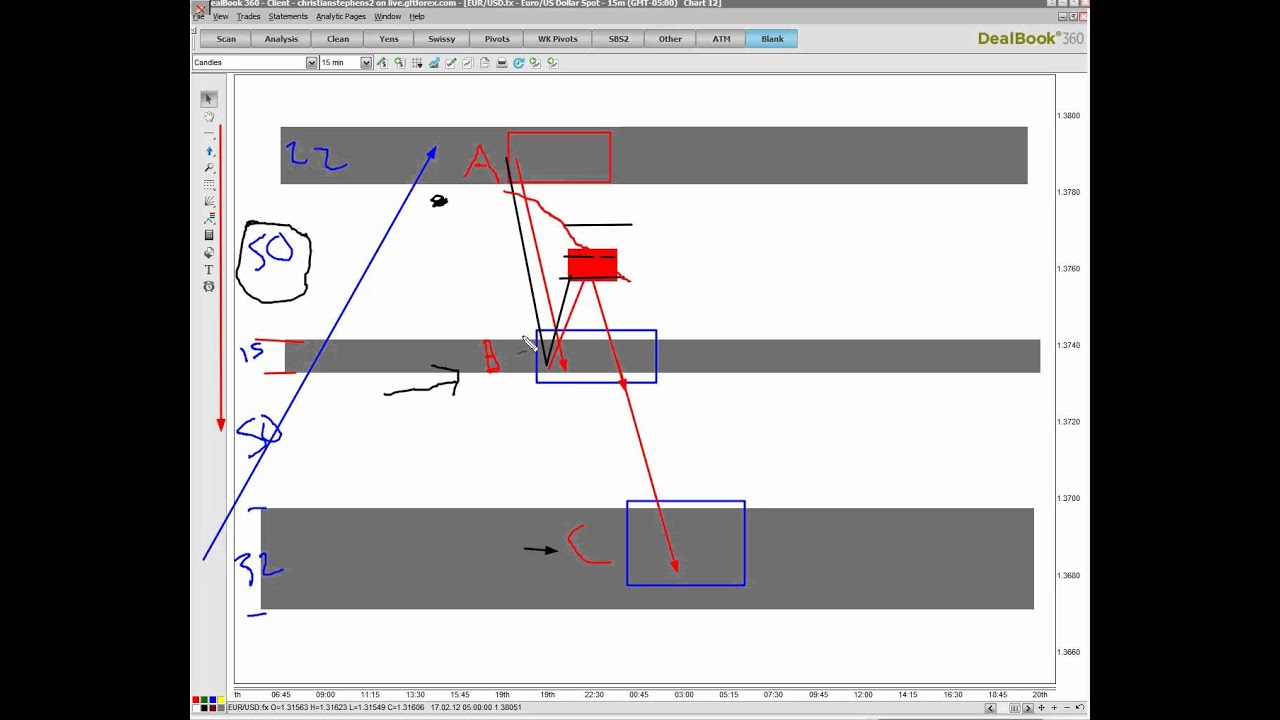Image resolution: width=1280 pixels, height=720 pixels.
Task: Click the green dollar-sign order icon
Action: point(400,62)
